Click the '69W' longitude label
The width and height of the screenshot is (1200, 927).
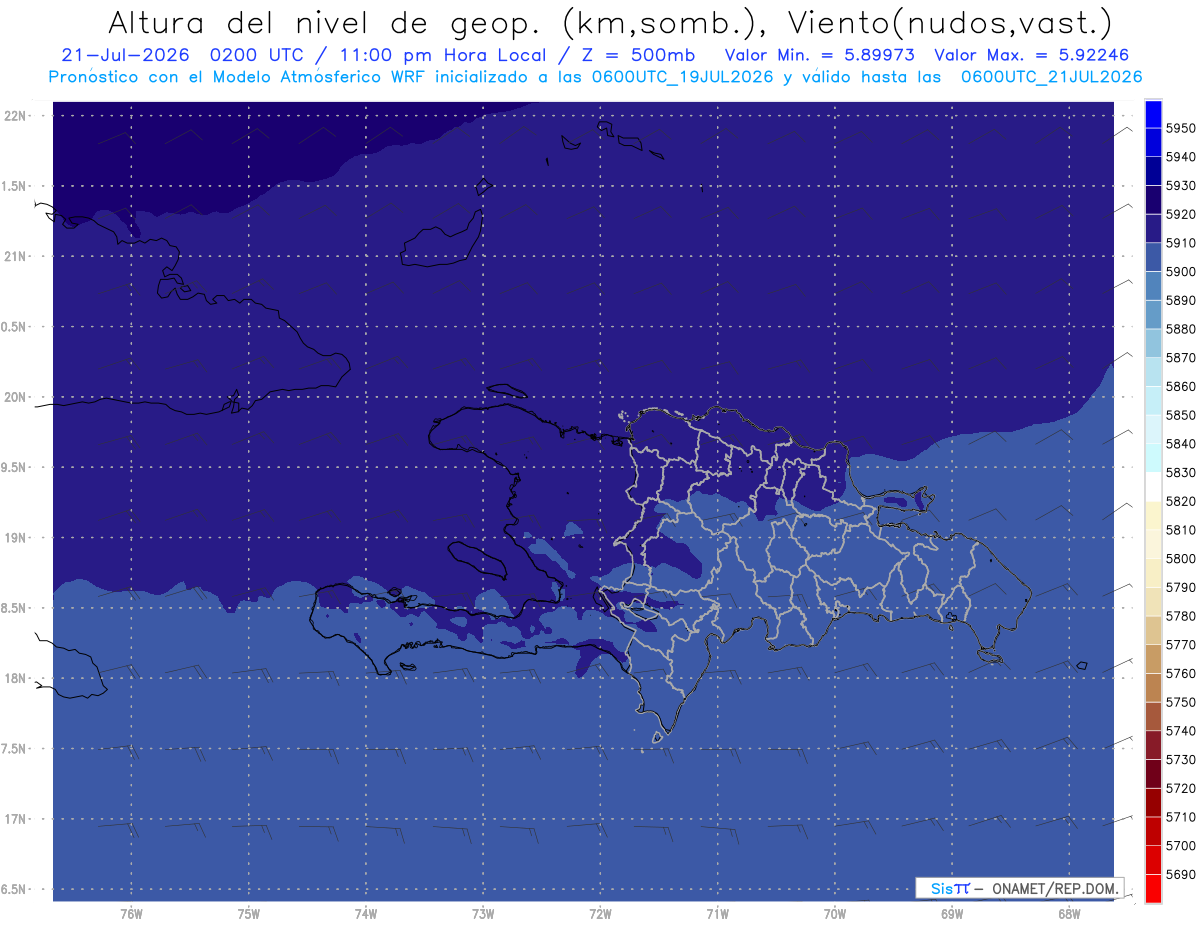952,914
